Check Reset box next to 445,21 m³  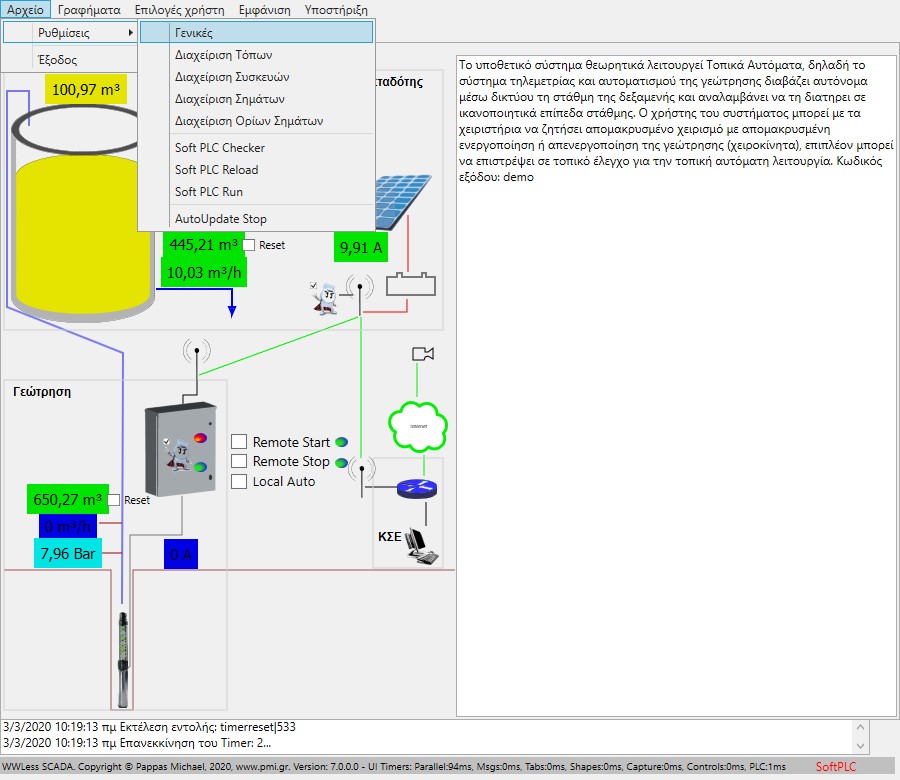[249, 245]
